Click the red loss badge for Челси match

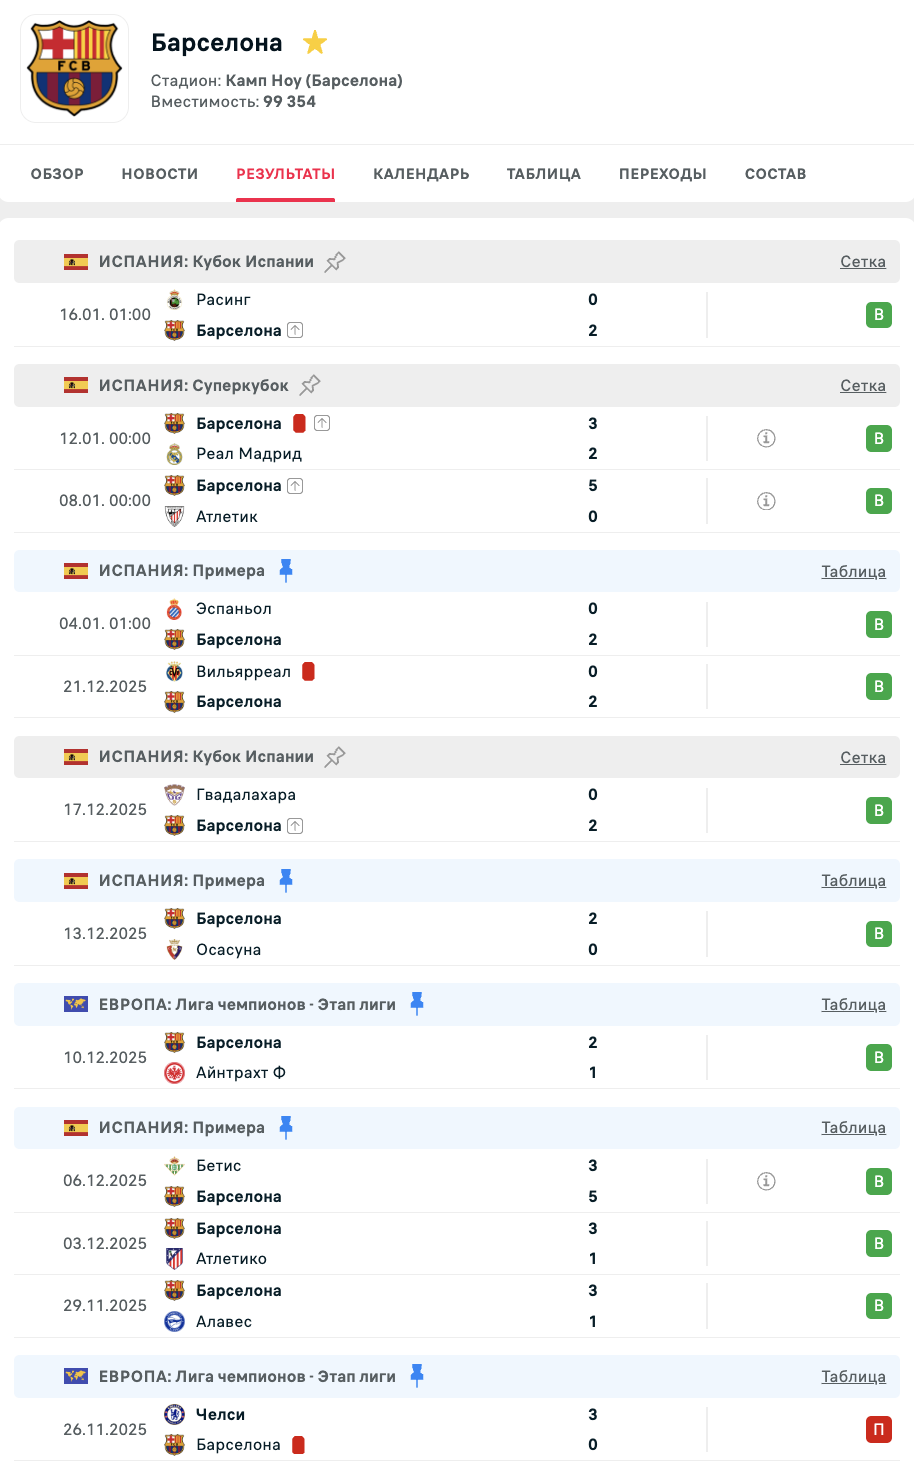[878, 1430]
